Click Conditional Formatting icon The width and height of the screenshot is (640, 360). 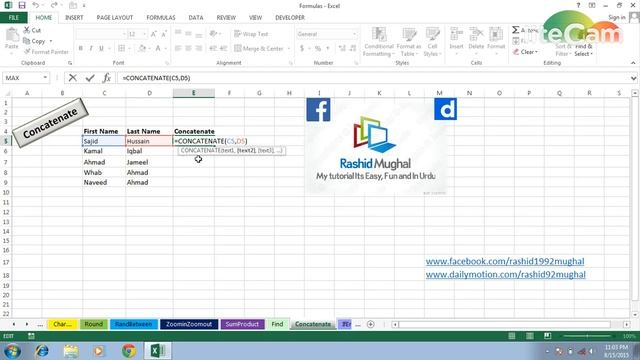pos(379,35)
